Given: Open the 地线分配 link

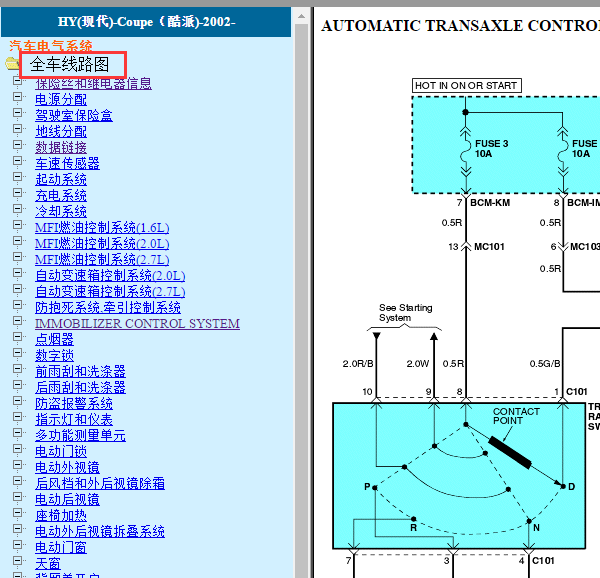Looking at the screenshot, I should [x=61, y=132].
